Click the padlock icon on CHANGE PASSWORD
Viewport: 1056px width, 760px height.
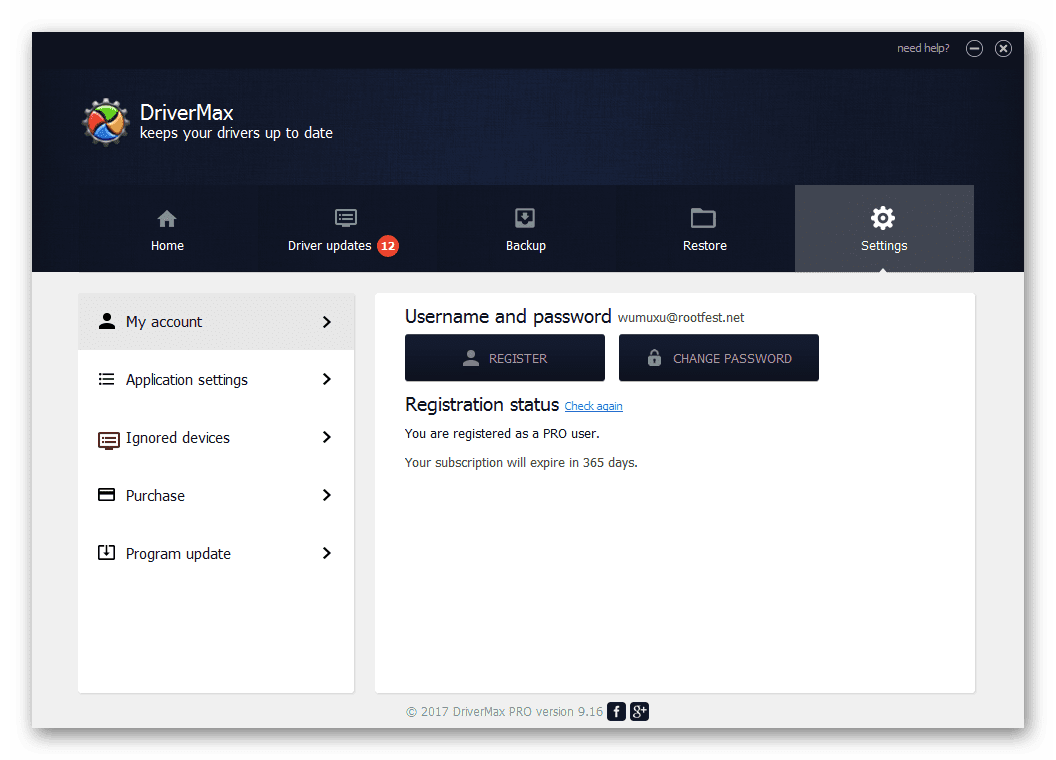click(x=654, y=357)
